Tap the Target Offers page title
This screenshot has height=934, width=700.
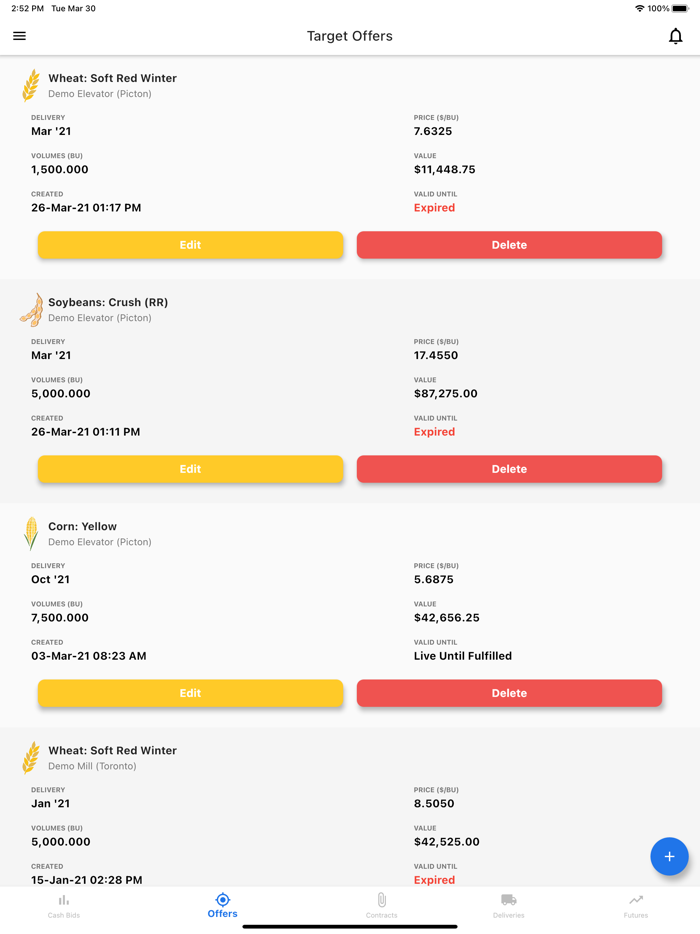click(350, 36)
